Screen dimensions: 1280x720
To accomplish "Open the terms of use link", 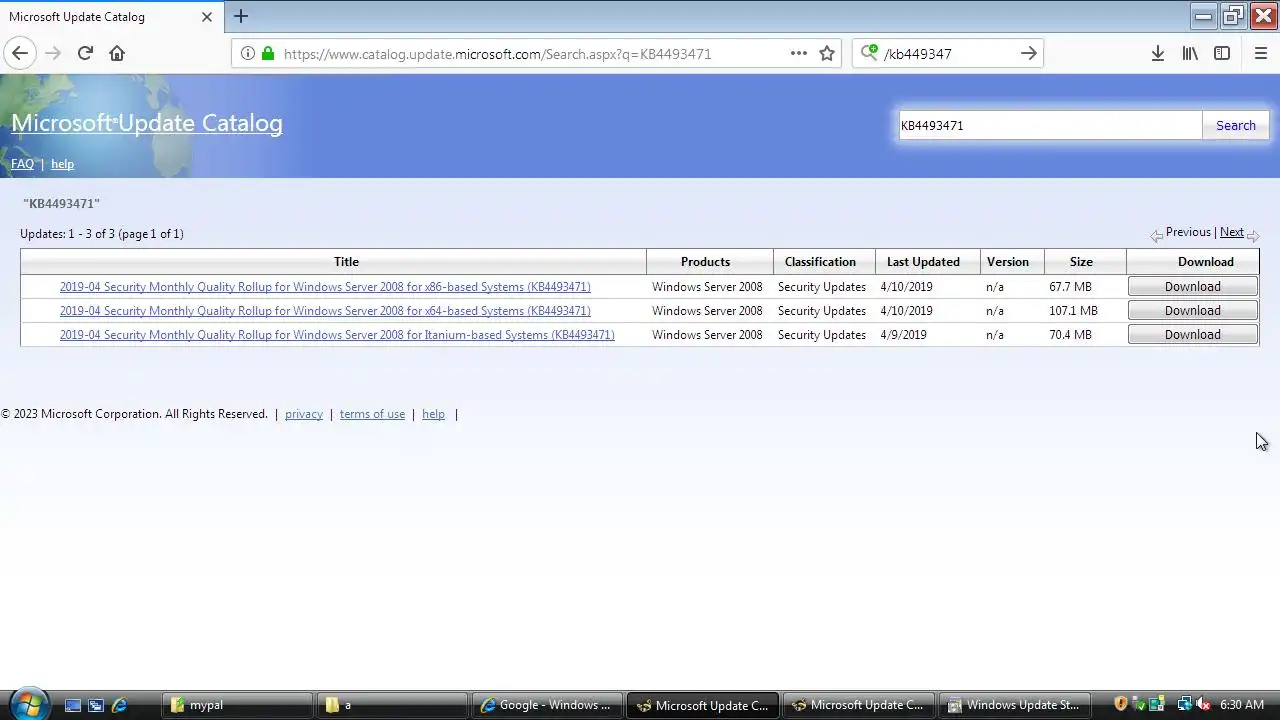I will [x=372, y=414].
